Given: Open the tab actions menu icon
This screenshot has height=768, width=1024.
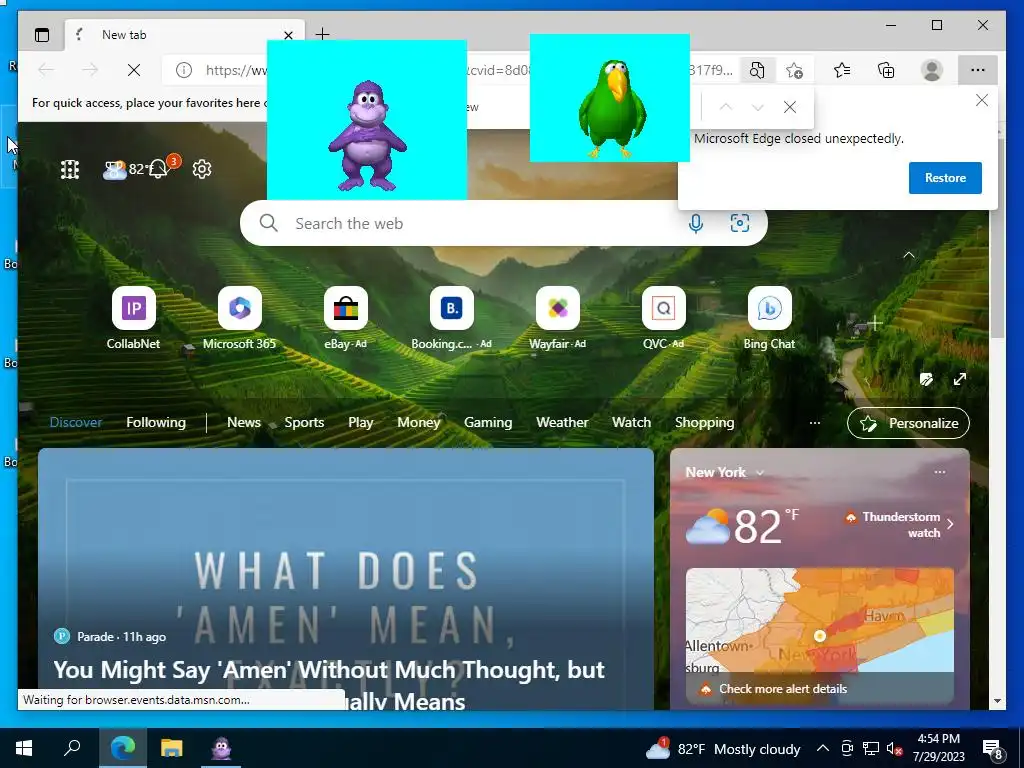Looking at the screenshot, I should 42,35.
